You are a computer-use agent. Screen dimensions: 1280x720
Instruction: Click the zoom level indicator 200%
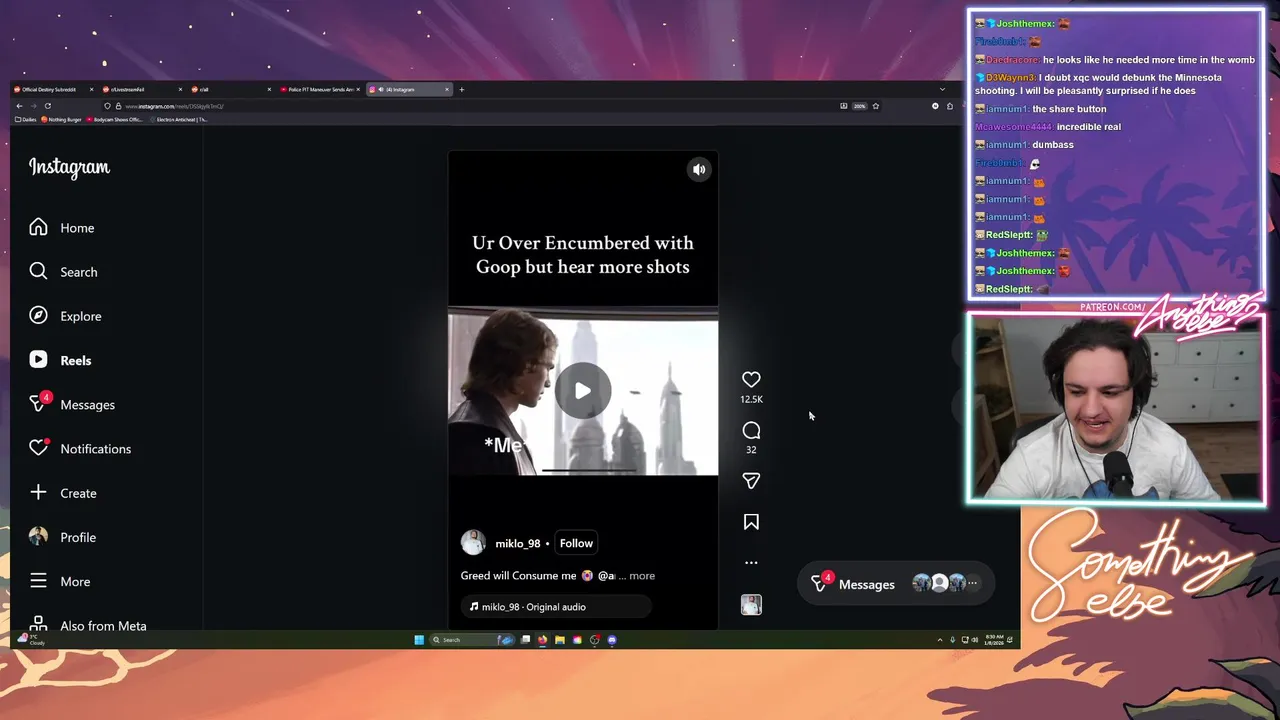click(x=859, y=106)
